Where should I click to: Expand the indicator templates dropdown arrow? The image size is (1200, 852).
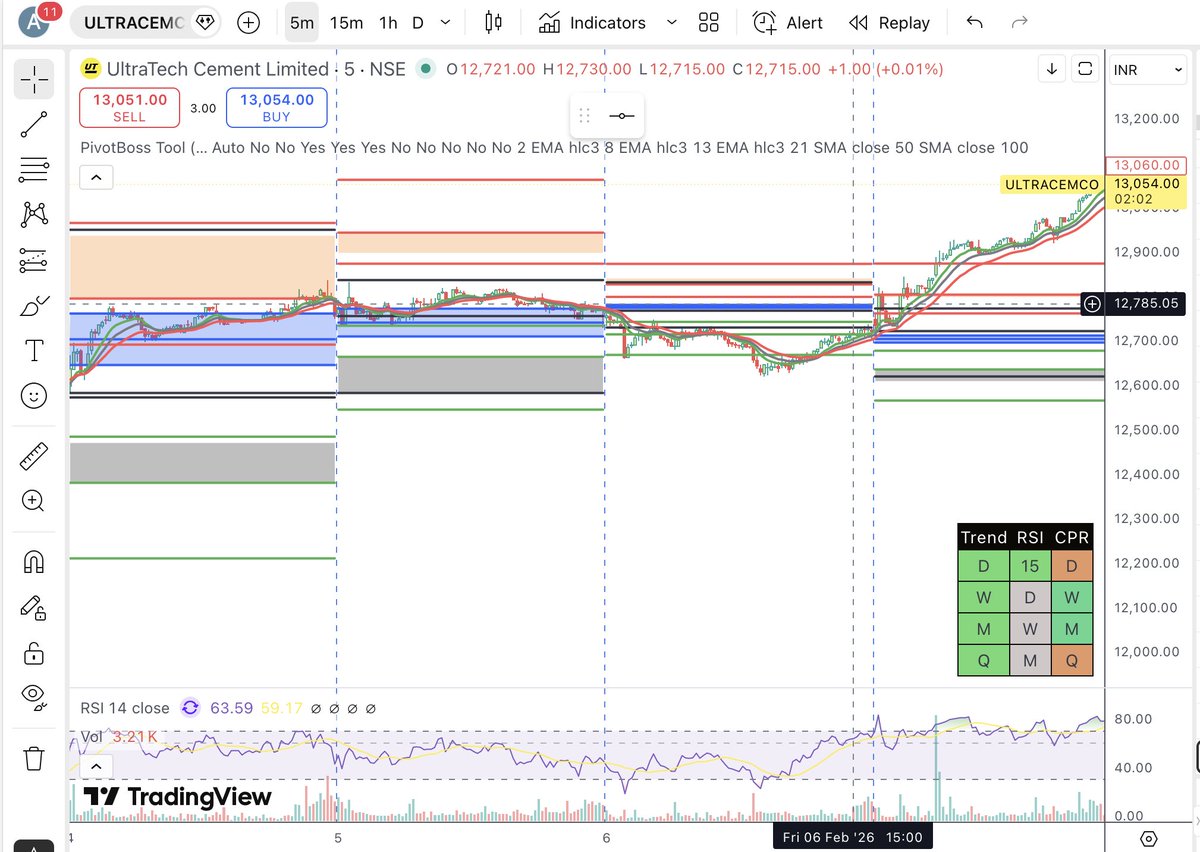[x=671, y=22]
